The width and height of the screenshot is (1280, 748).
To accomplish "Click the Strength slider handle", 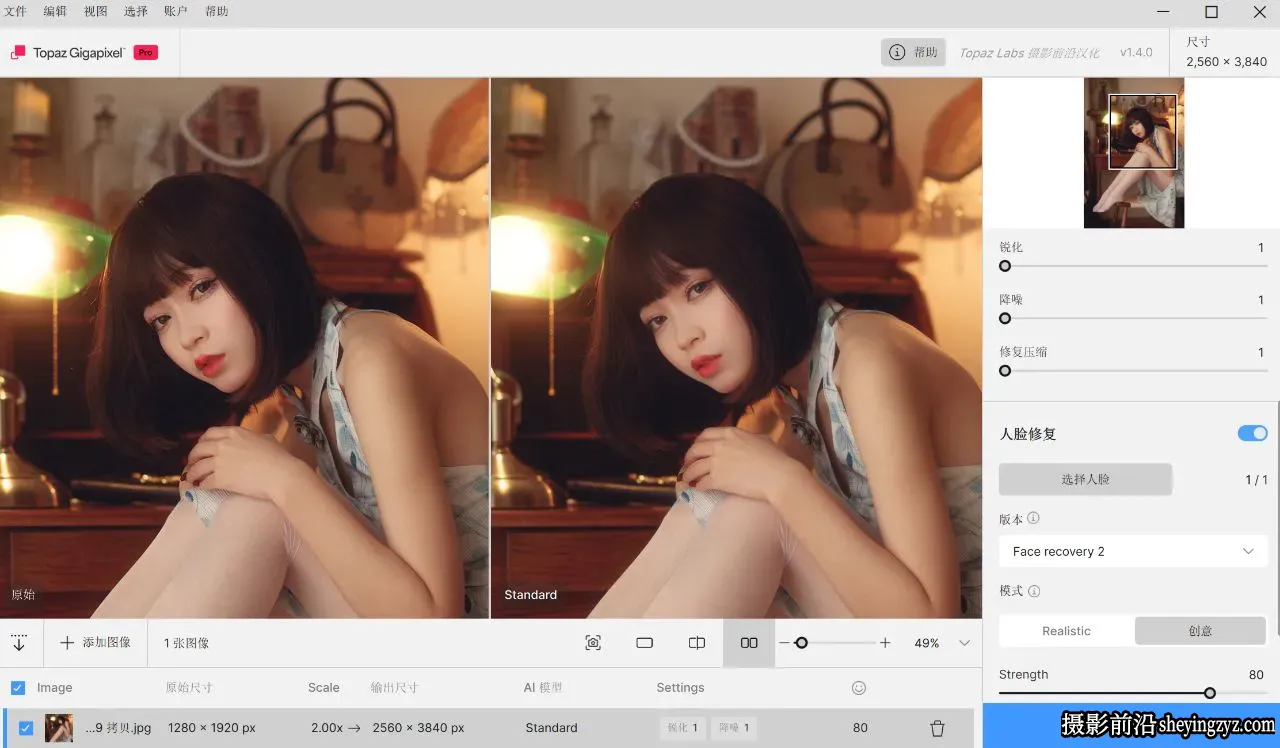I will pyautogui.click(x=1210, y=693).
